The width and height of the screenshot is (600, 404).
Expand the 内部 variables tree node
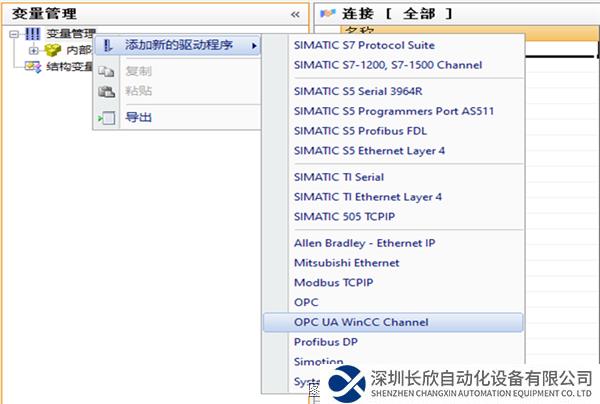click(x=33, y=50)
